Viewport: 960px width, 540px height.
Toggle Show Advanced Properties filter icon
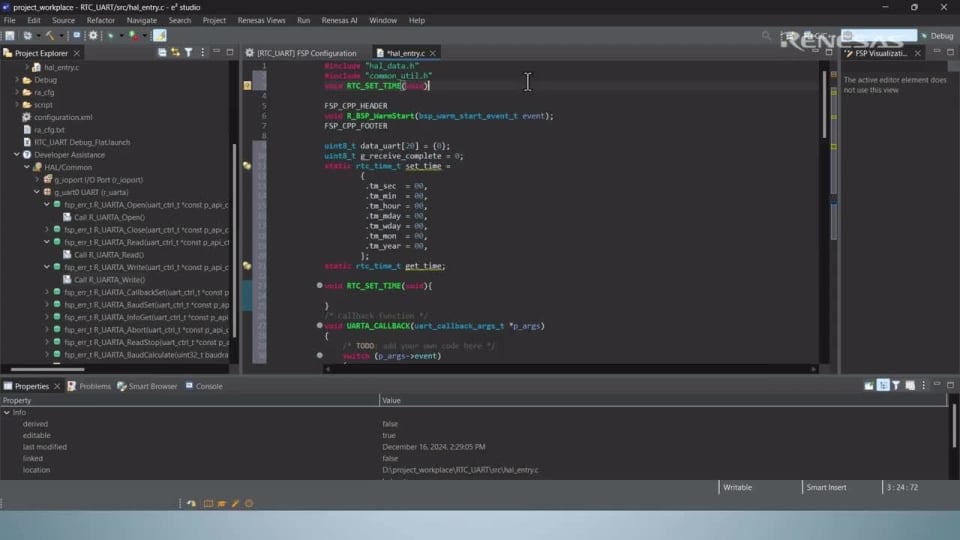point(896,385)
